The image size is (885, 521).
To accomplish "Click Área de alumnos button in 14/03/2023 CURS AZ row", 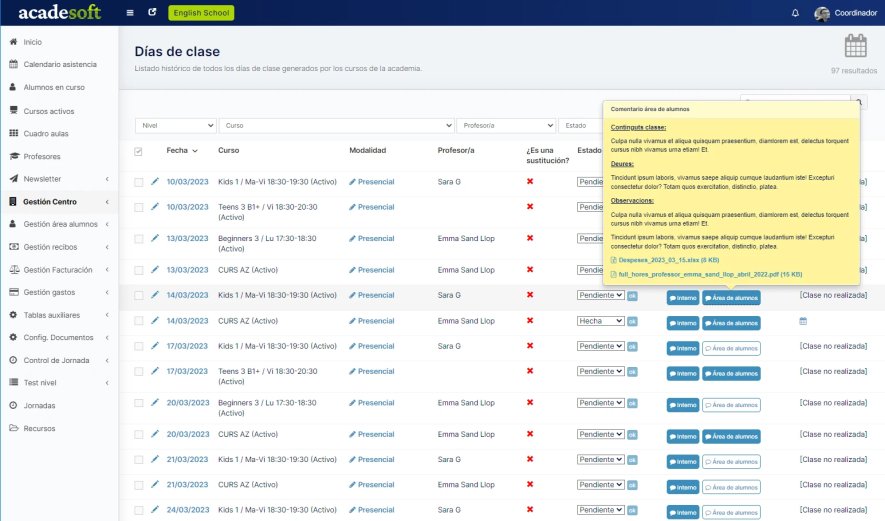I will tap(731, 323).
